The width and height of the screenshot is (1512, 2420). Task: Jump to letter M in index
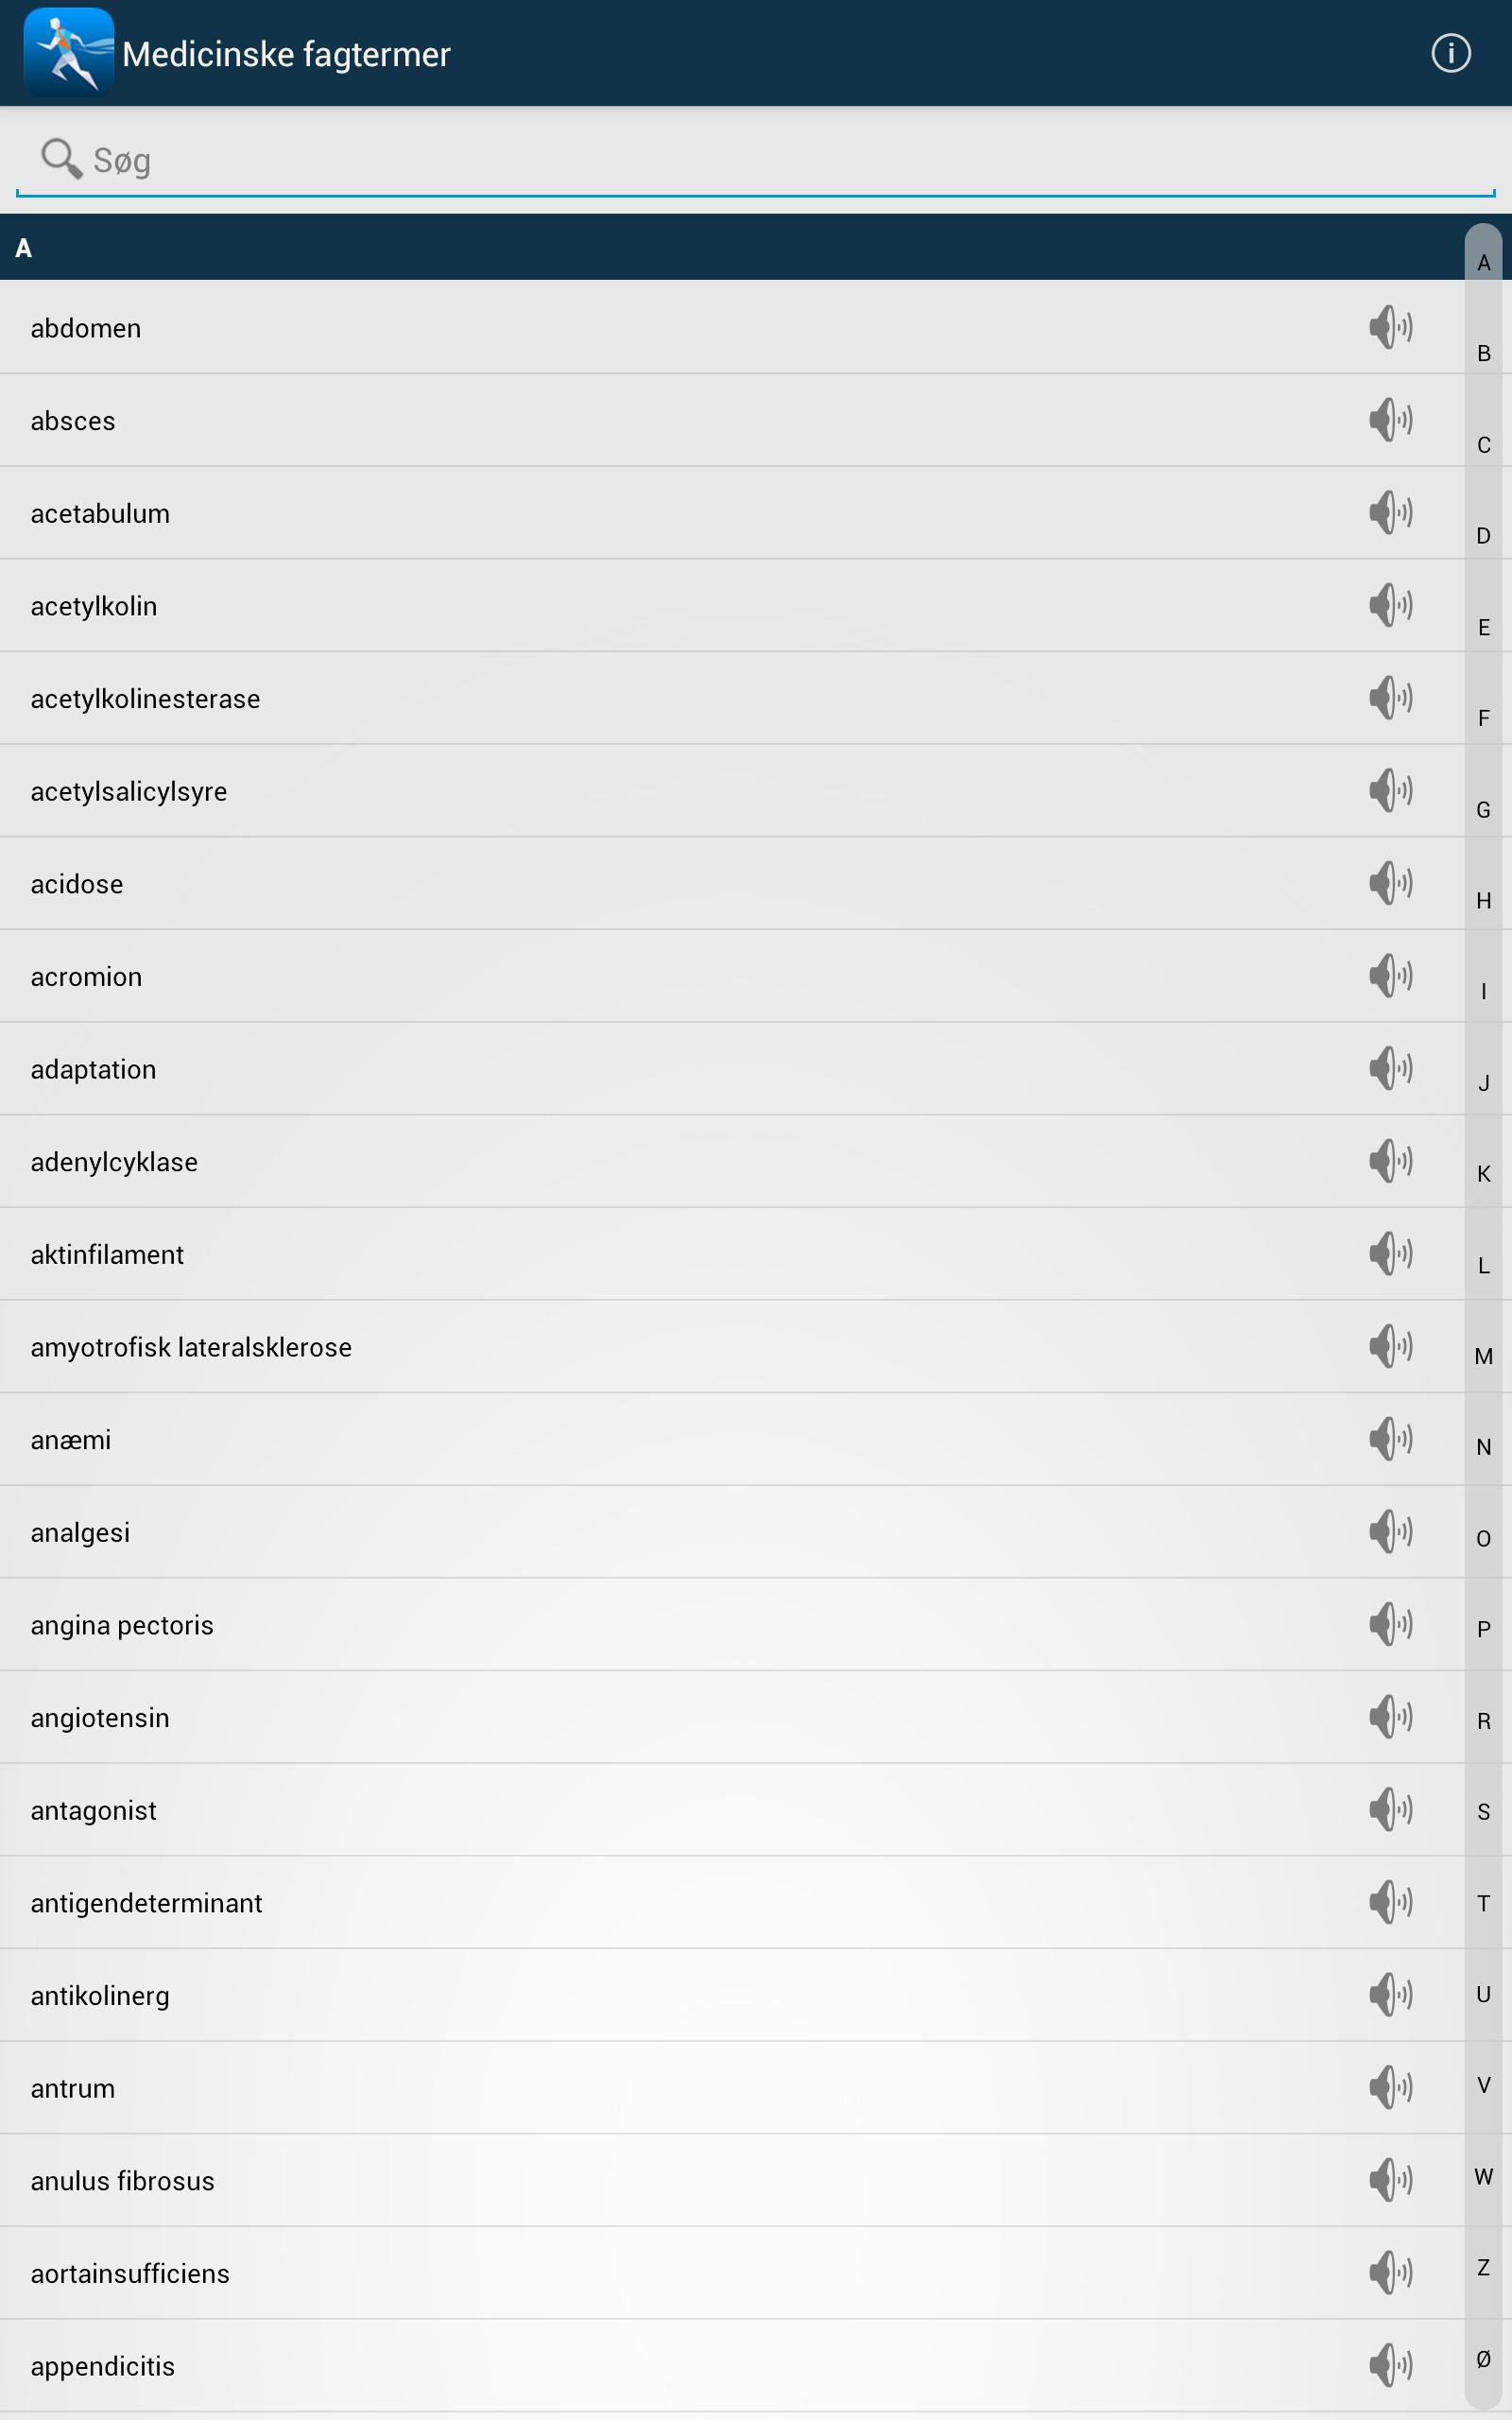click(x=1483, y=1356)
